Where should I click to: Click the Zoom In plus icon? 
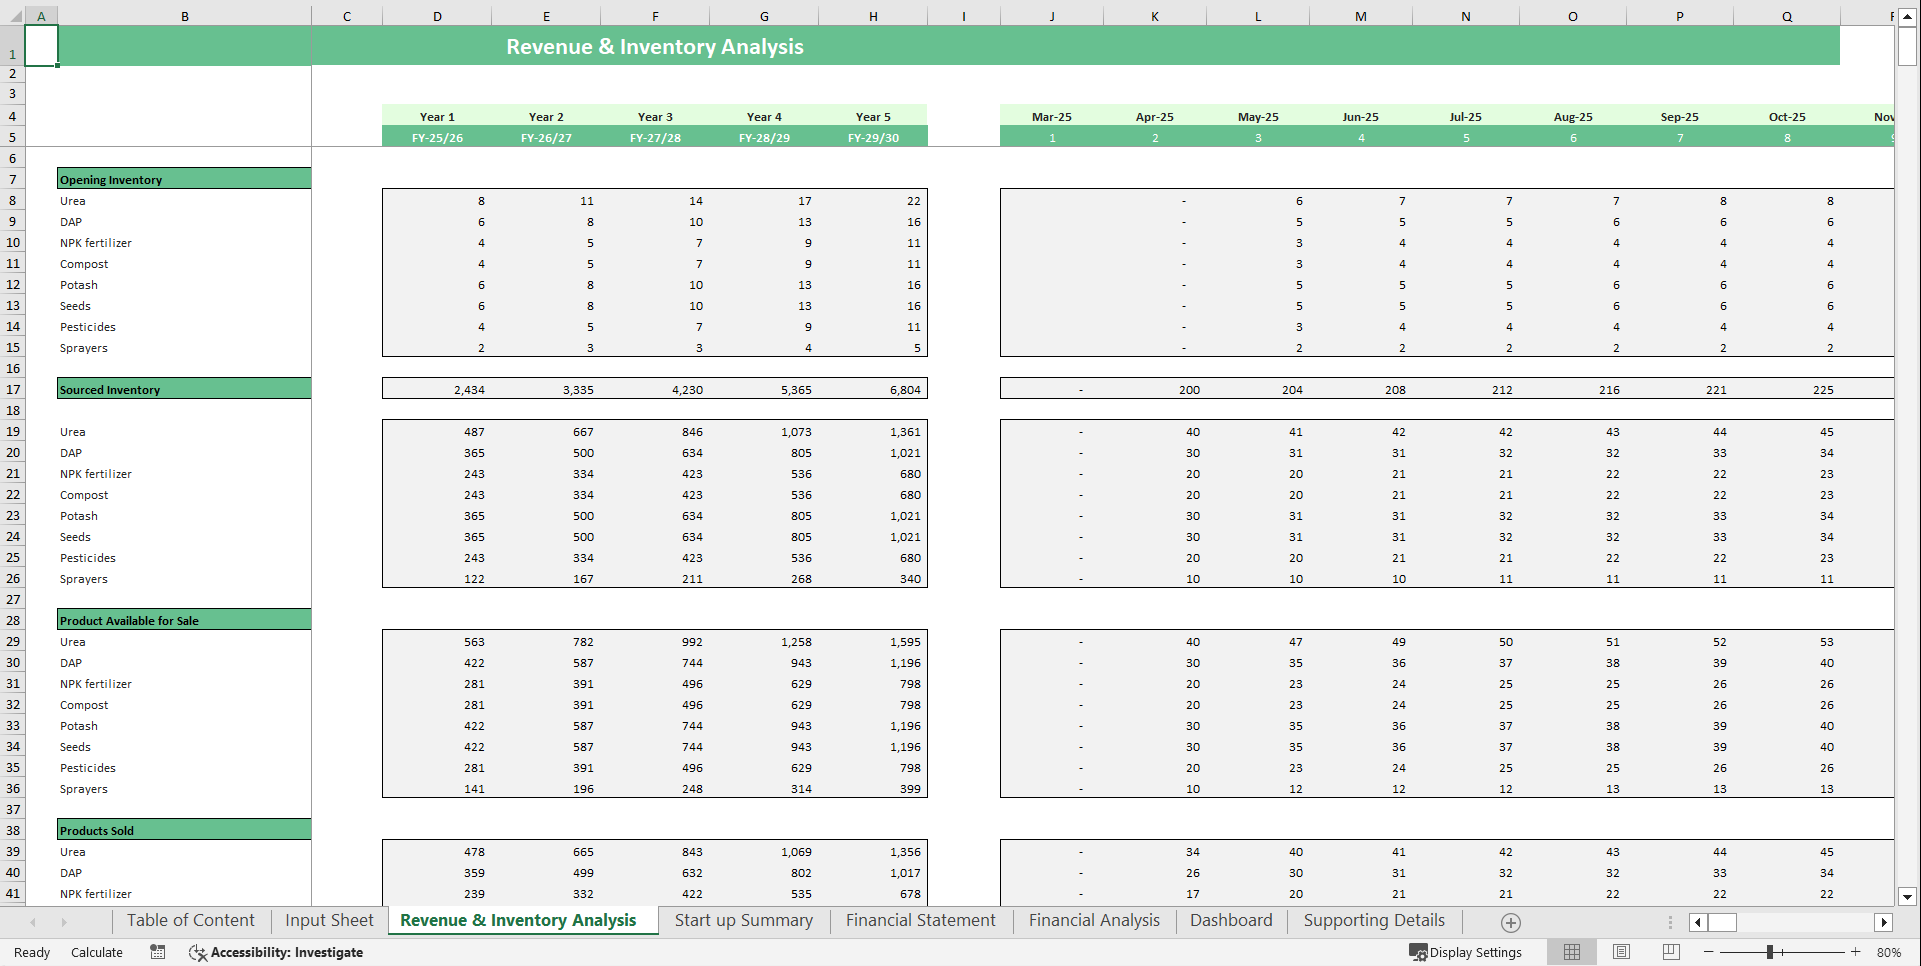[1857, 952]
